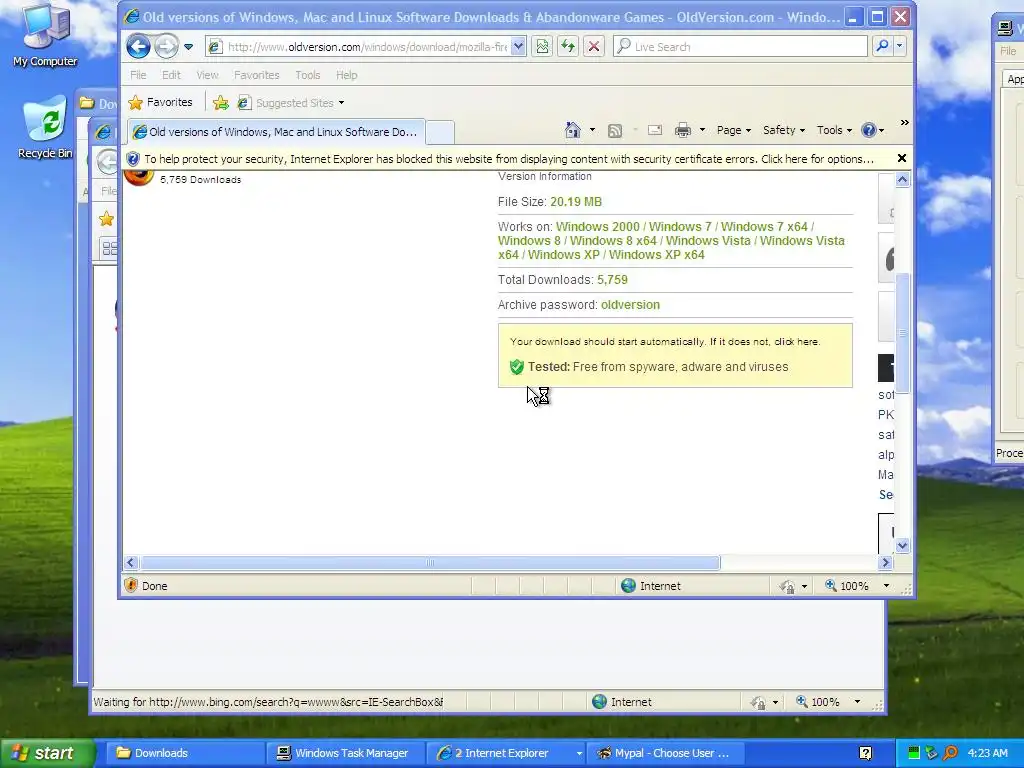Go to Home page icon
Image resolution: width=1024 pixels, height=768 pixels.
[573, 130]
